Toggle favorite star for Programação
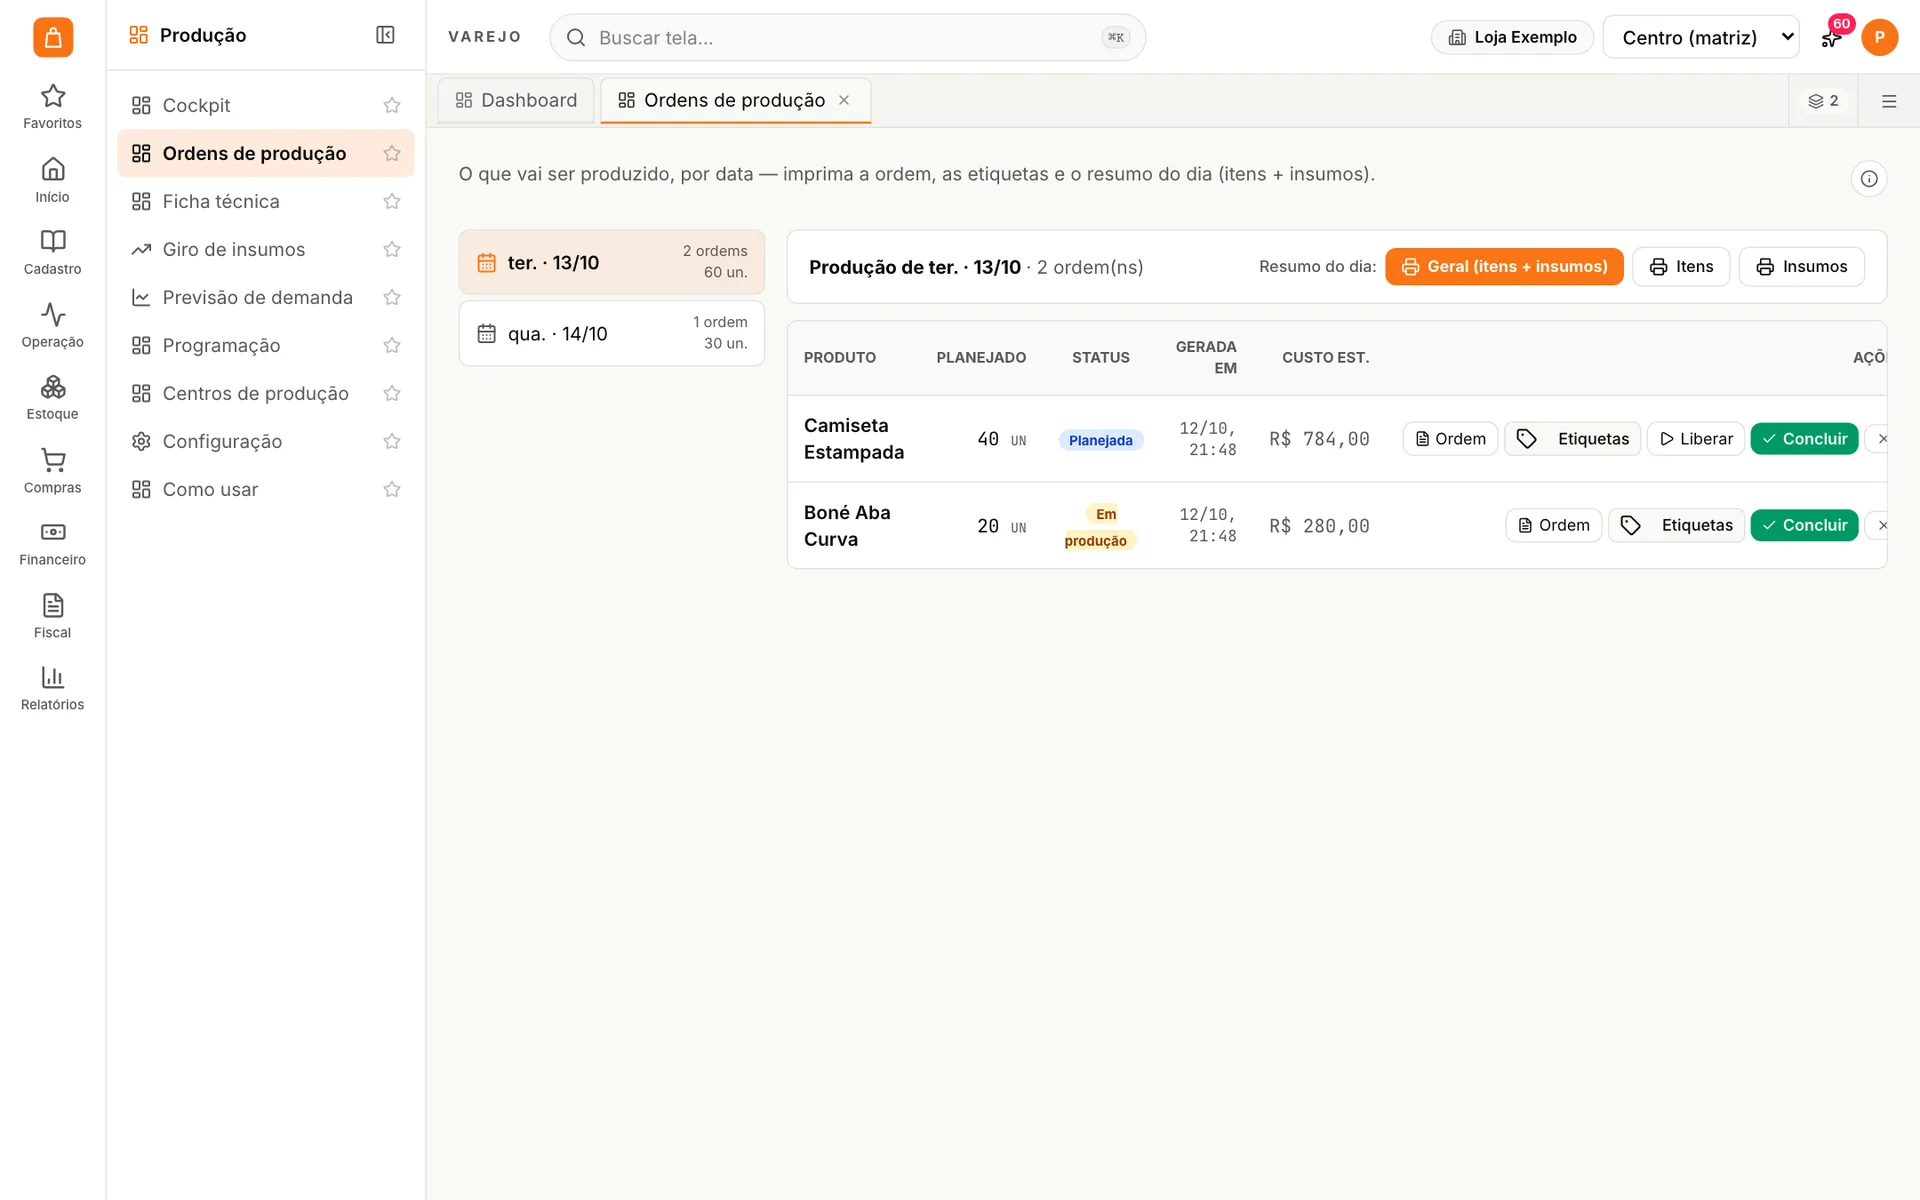The image size is (1920, 1200). (392, 345)
